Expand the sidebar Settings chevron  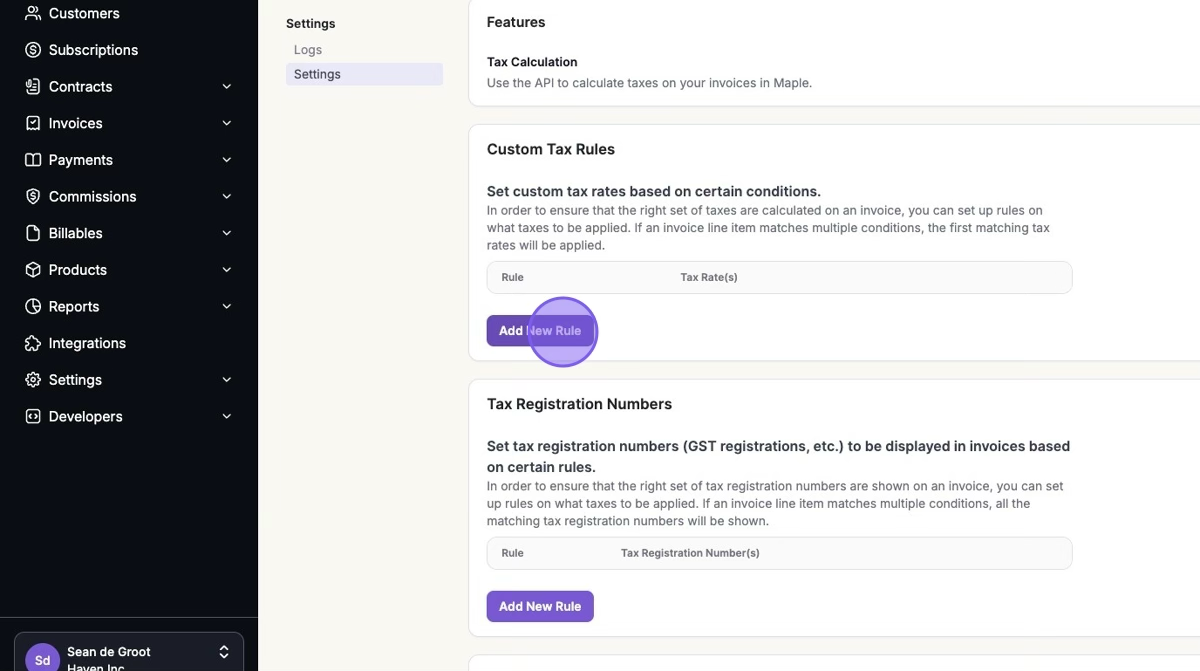227,380
